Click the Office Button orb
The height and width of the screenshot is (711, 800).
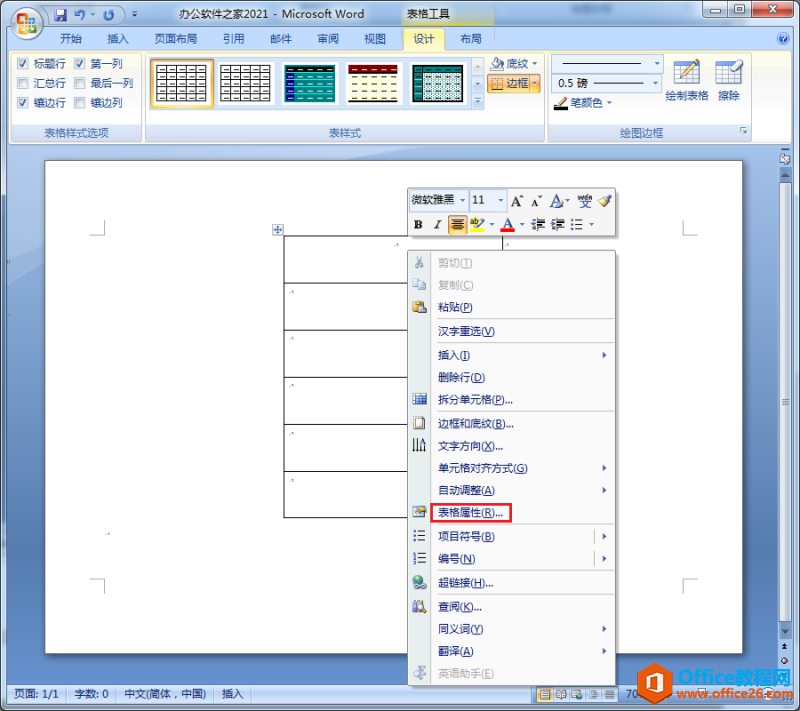pyautogui.click(x=26, y=22)
